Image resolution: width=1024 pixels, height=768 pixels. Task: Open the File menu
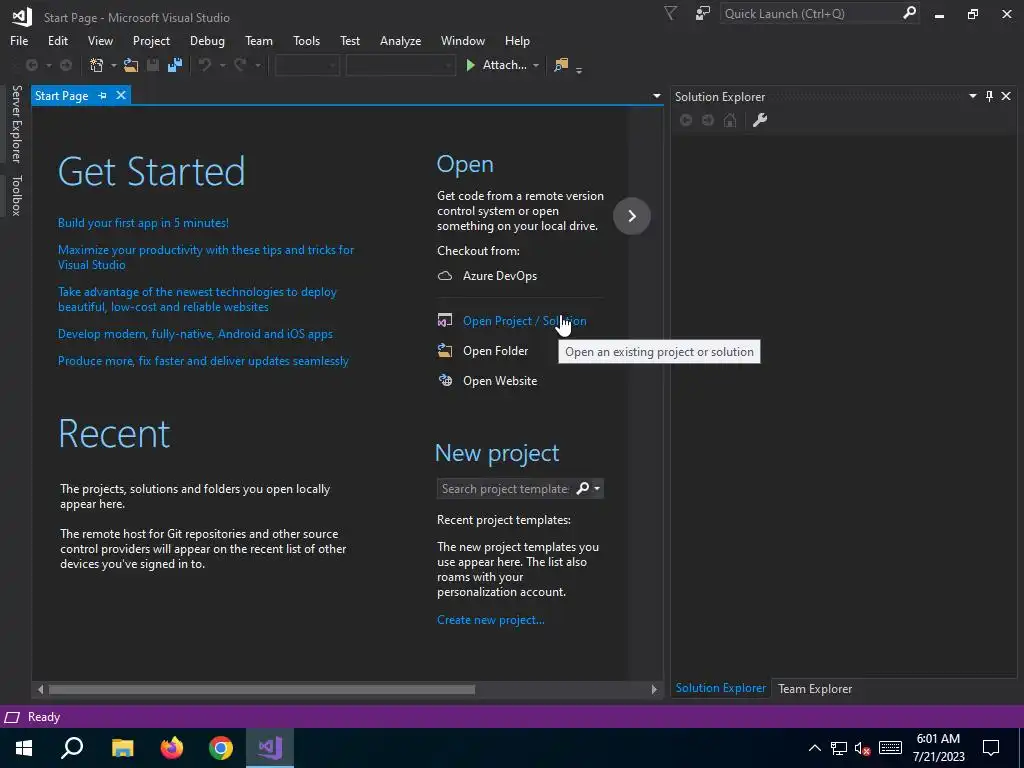(19, 40)
